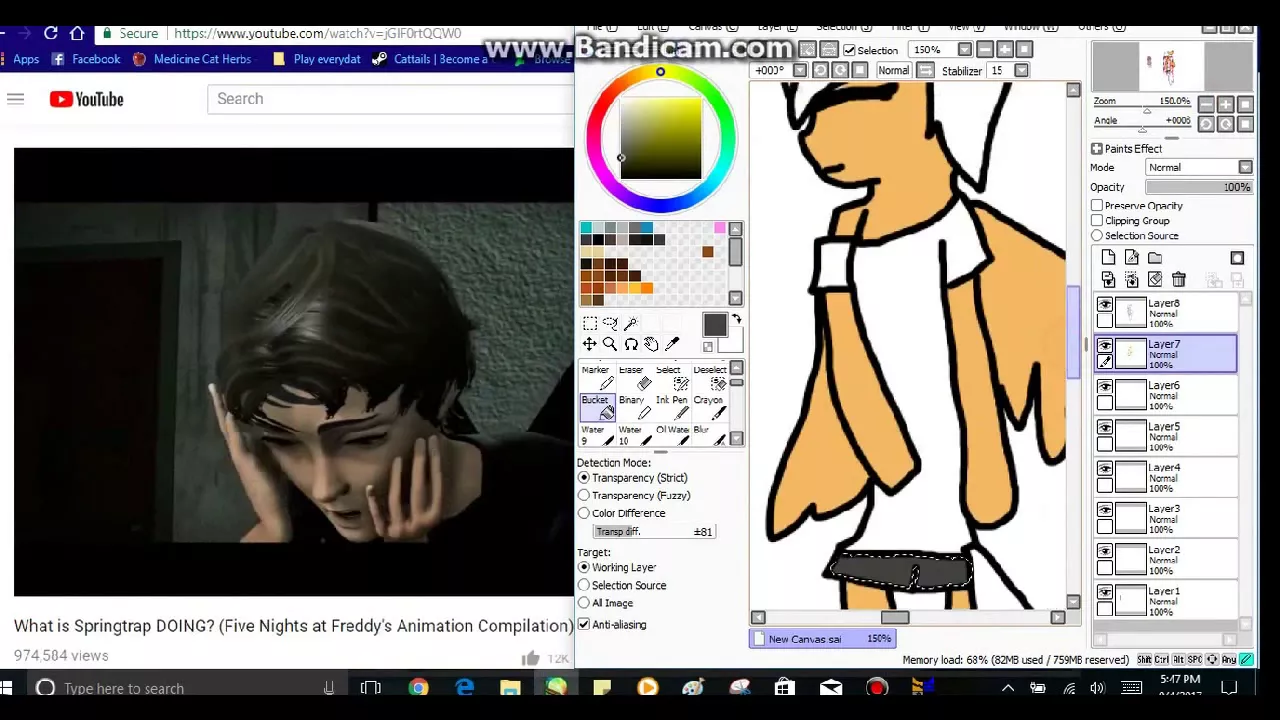Viewport: 1280px width, 720px height.
Task: Open Medicine Cat Herbs bookmark
Action: coord(192,59)
